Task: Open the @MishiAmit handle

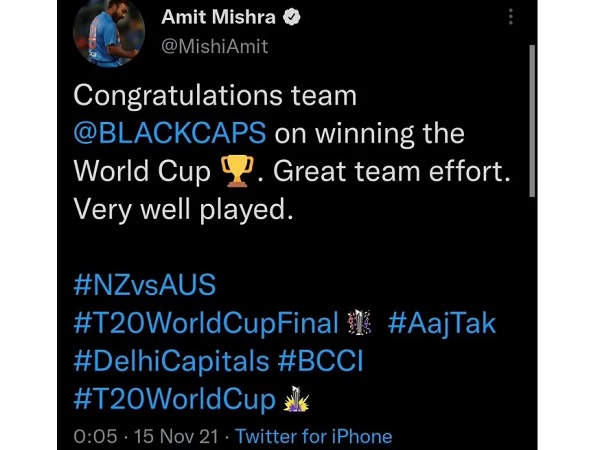Action: (x=215, y=47)
